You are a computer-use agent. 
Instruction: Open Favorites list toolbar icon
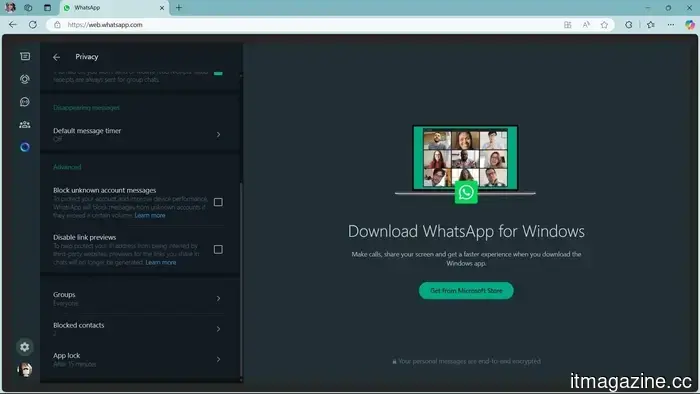coord(651,25)
